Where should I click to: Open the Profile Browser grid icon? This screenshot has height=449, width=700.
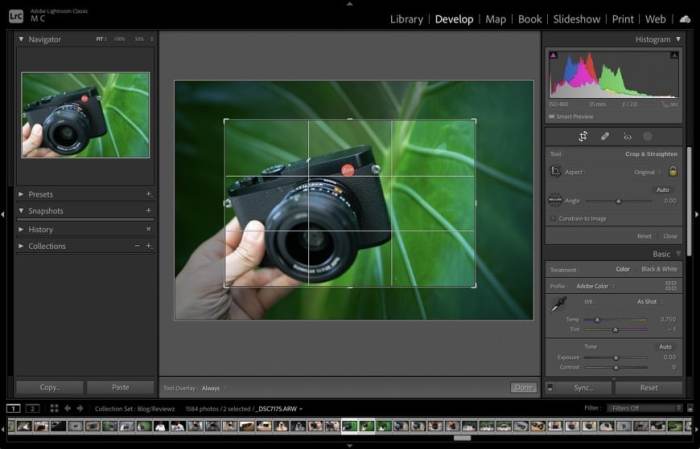[x=670, y=286]
